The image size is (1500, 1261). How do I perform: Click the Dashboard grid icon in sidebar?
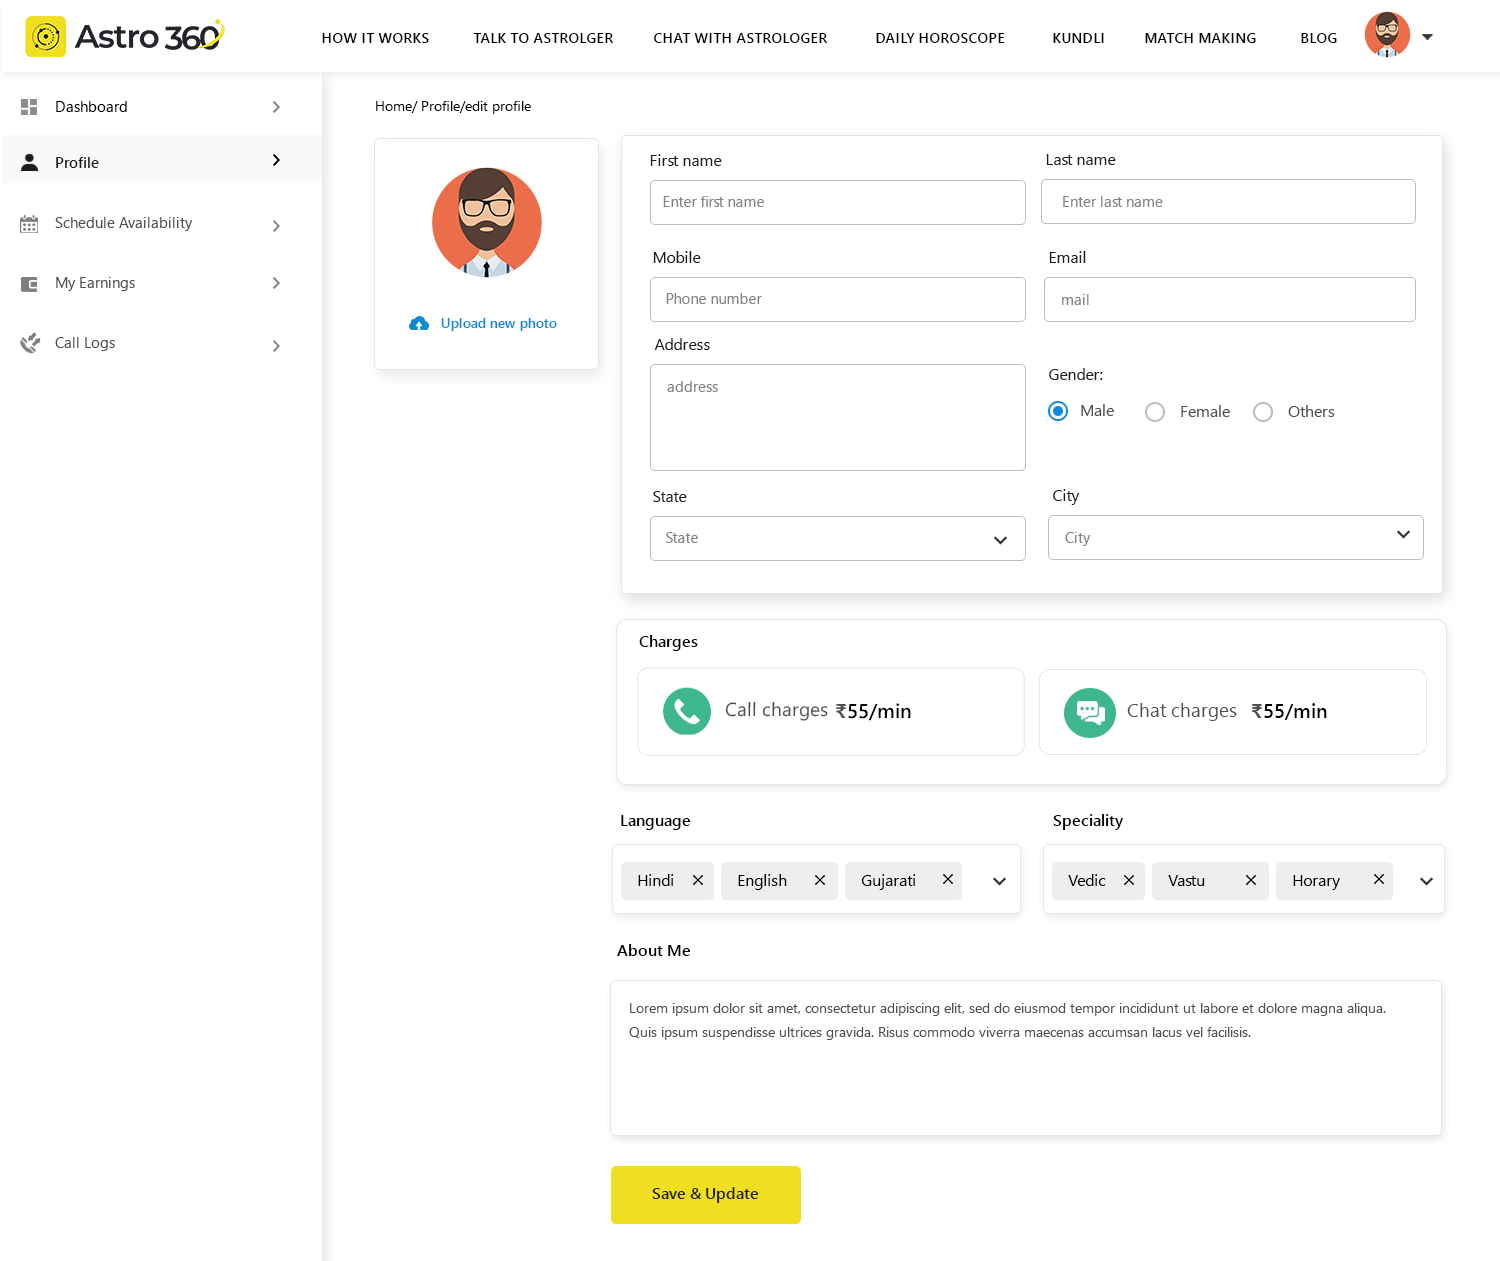tap(29, 107)
